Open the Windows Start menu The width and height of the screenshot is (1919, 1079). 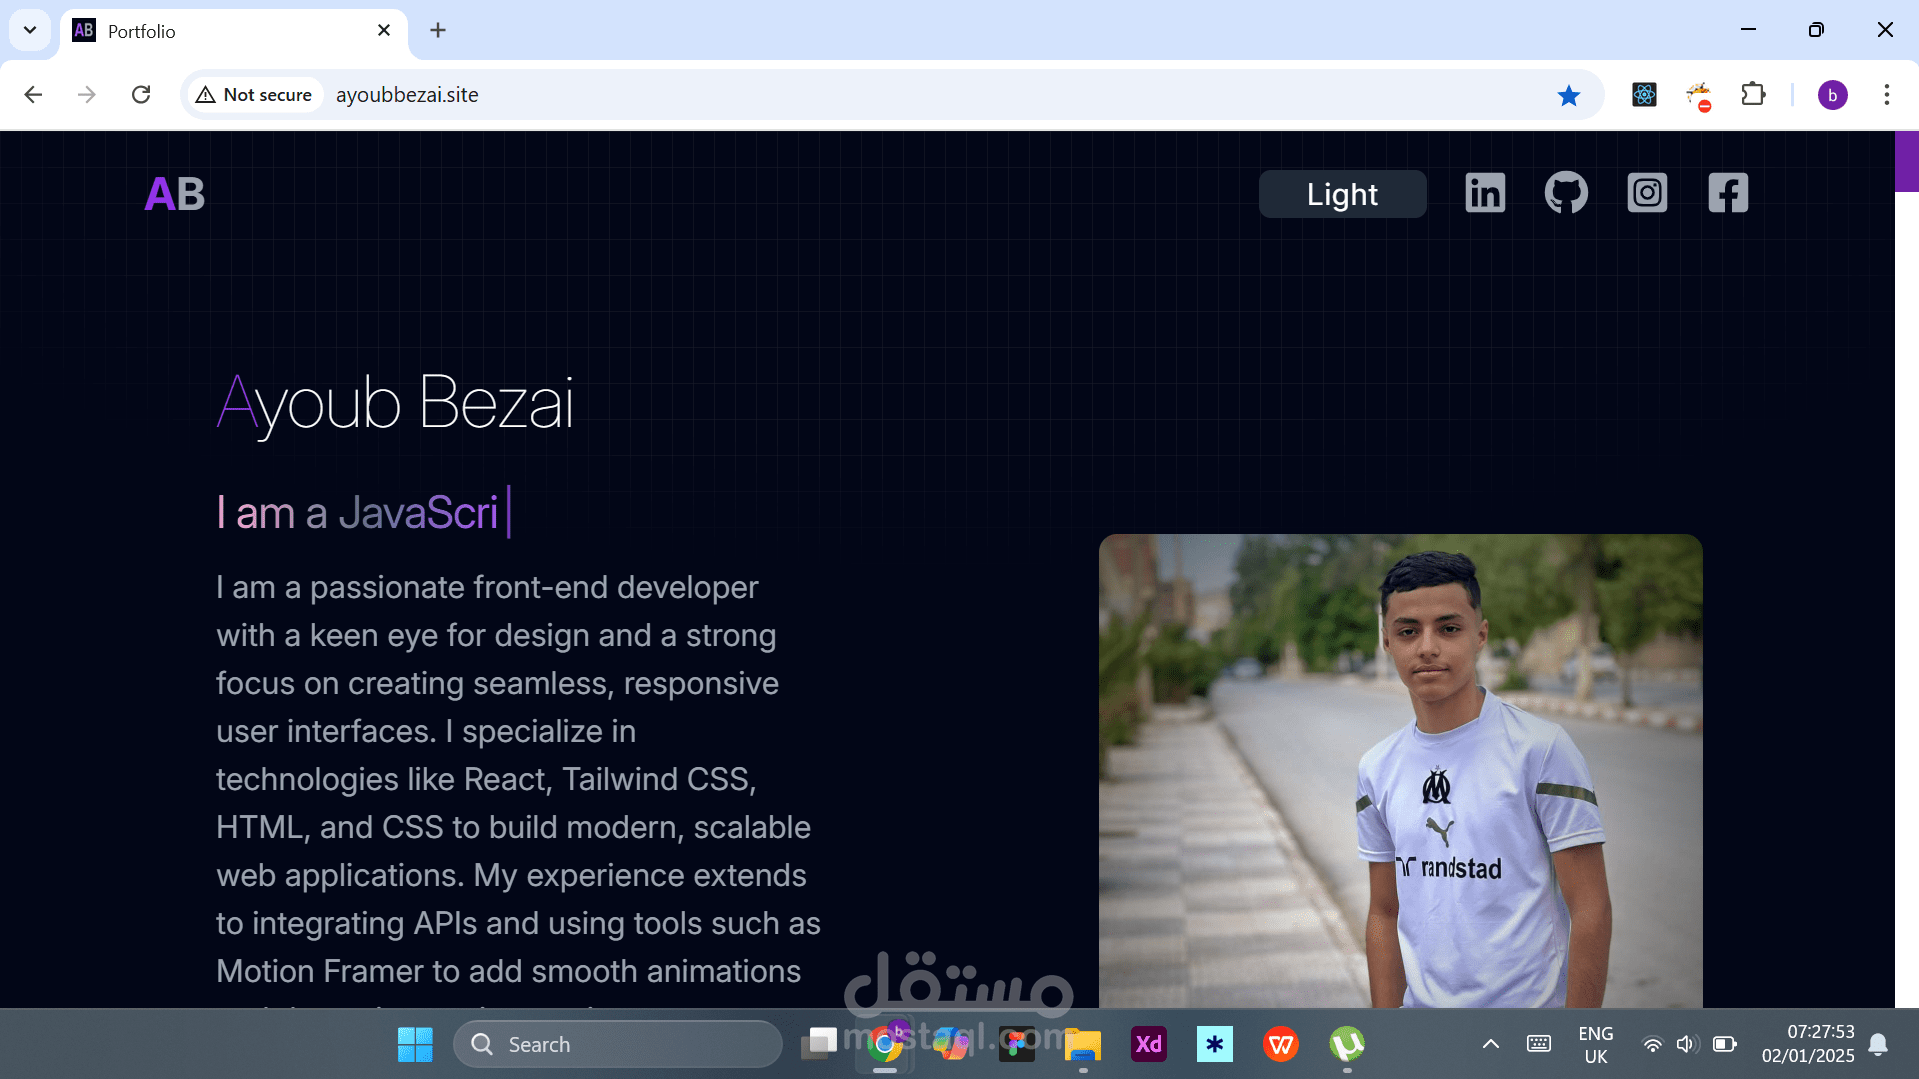pos(415,1044)
